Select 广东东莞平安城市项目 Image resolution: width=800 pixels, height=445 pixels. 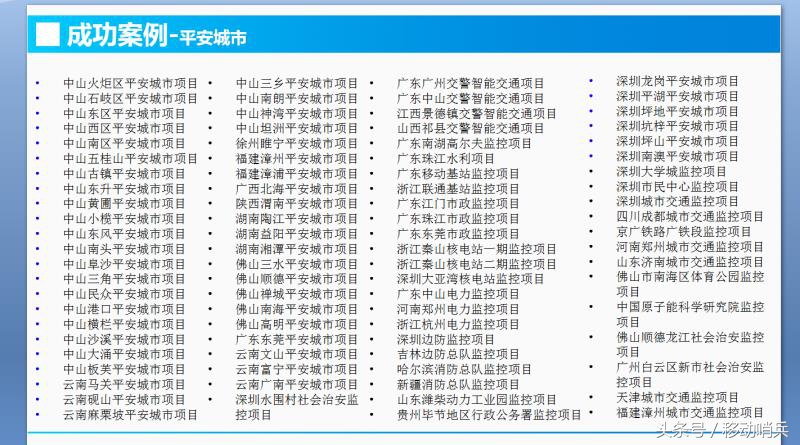point(297,339)
